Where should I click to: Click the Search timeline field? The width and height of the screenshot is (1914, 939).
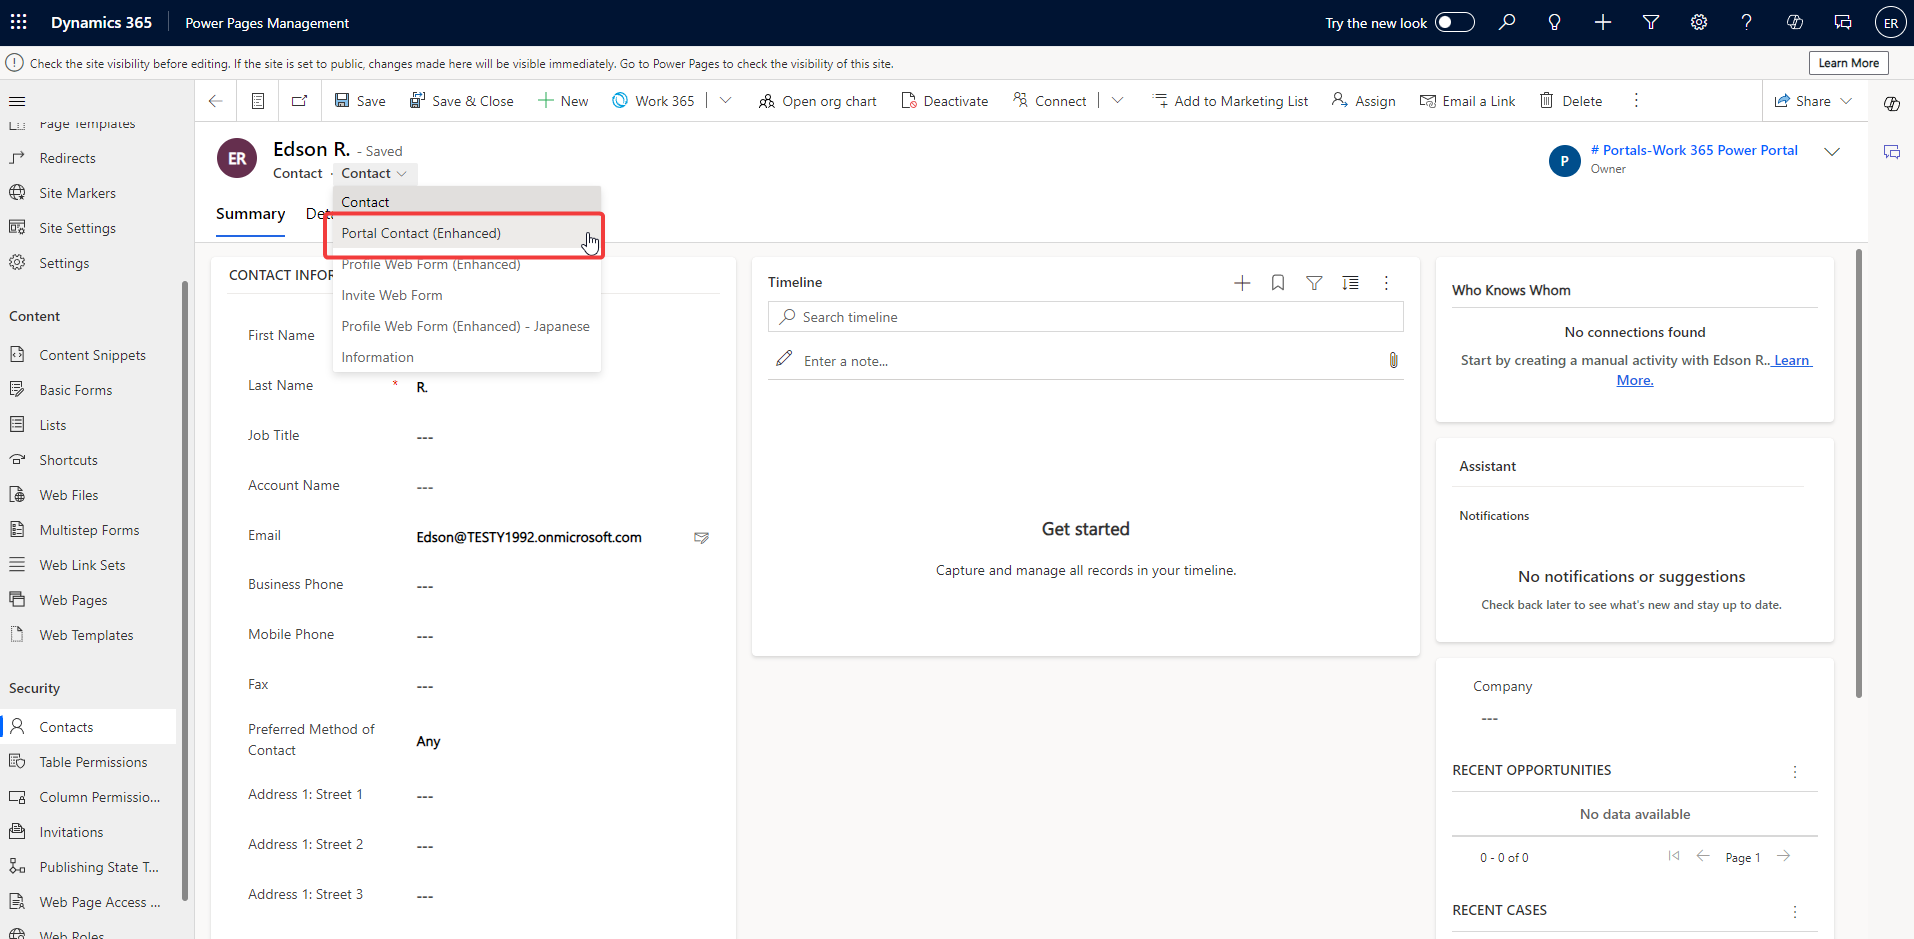pyautogui.click(x=1086, y=317)
